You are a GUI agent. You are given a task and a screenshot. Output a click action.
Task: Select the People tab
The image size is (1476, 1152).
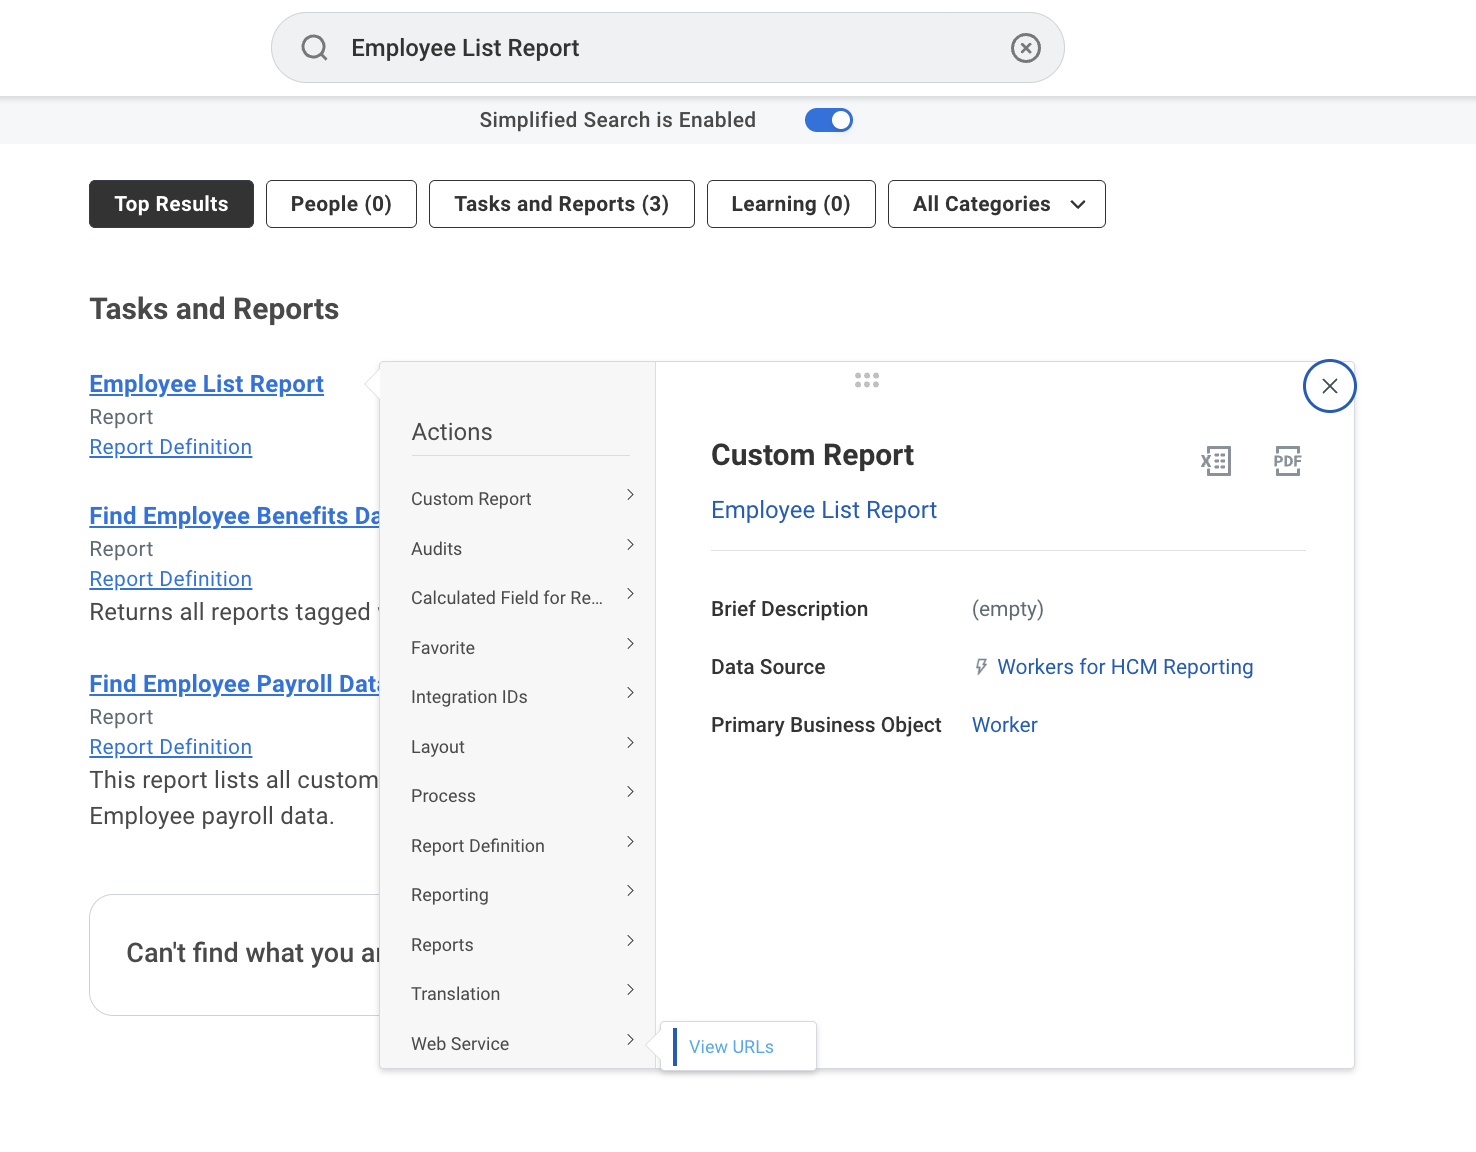(x=341, y=204)
